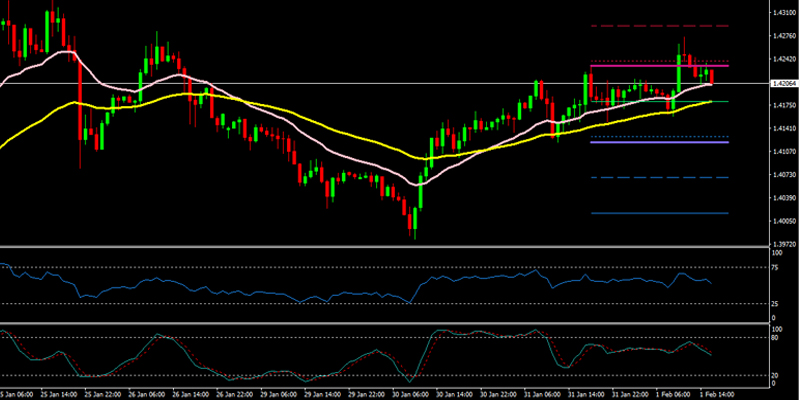Click the RSI 75 level label
800x400 pixels.
776,267
